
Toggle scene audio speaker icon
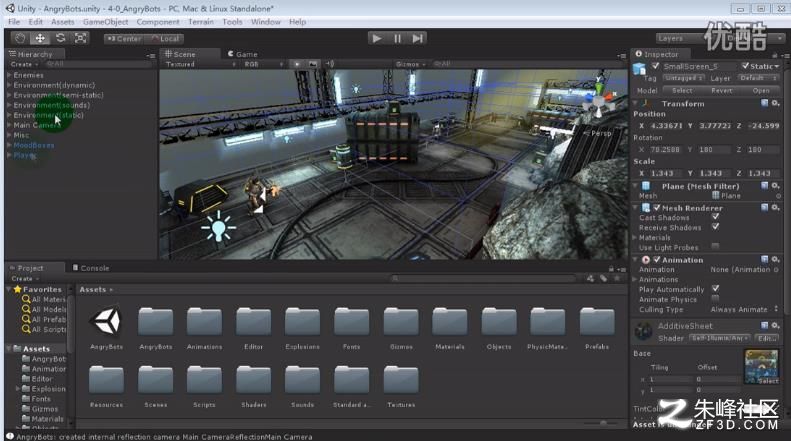pyautogui.click(x=330, y=64)
